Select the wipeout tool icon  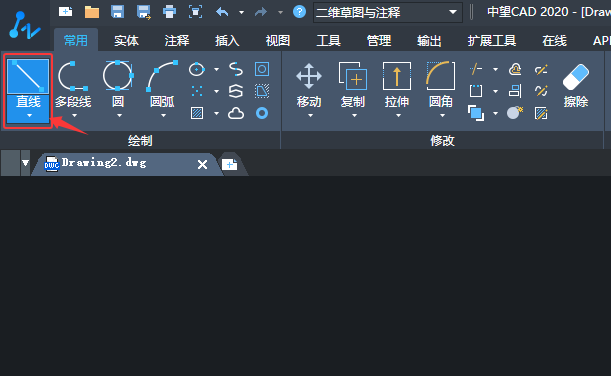coord(262,91)
